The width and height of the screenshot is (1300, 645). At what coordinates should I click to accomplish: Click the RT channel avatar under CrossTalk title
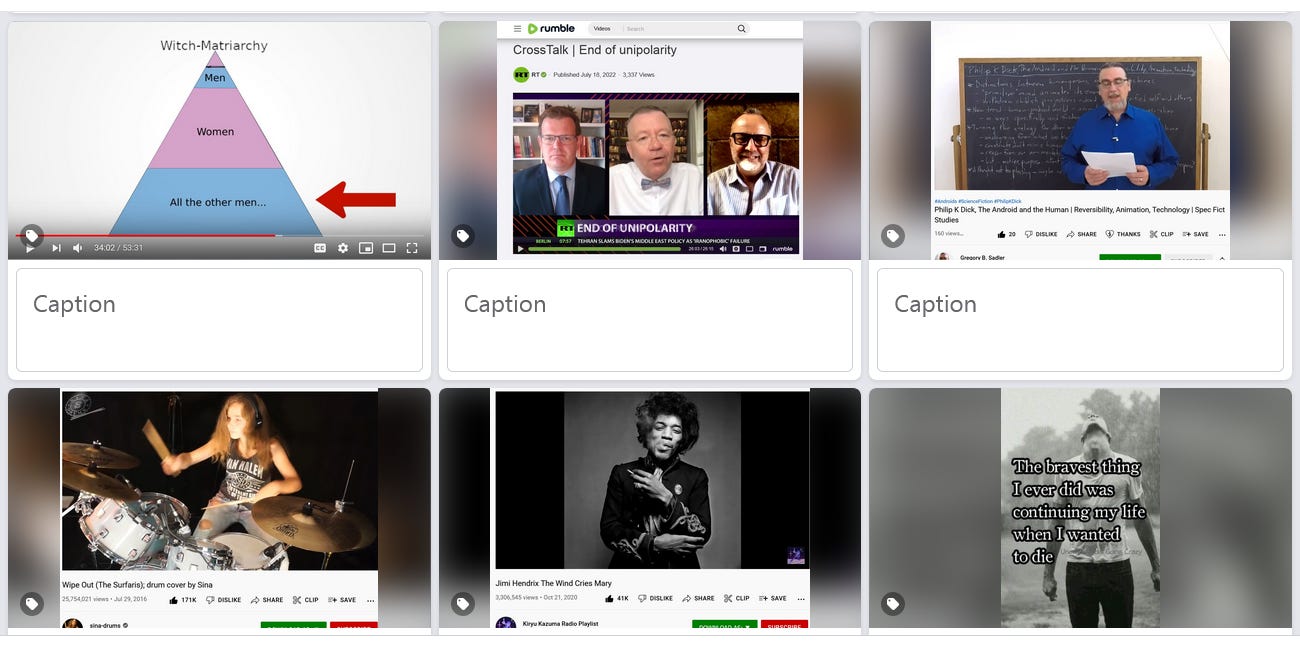(521, 74)
